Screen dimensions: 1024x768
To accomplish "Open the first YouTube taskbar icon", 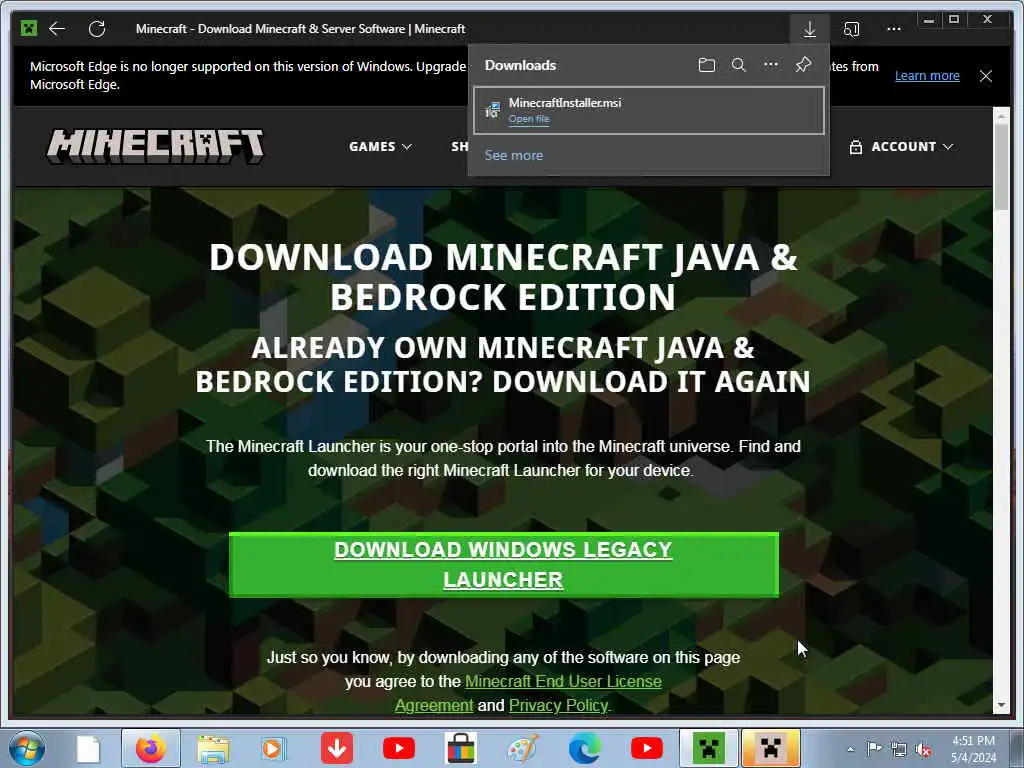I will tap(399, 748).
